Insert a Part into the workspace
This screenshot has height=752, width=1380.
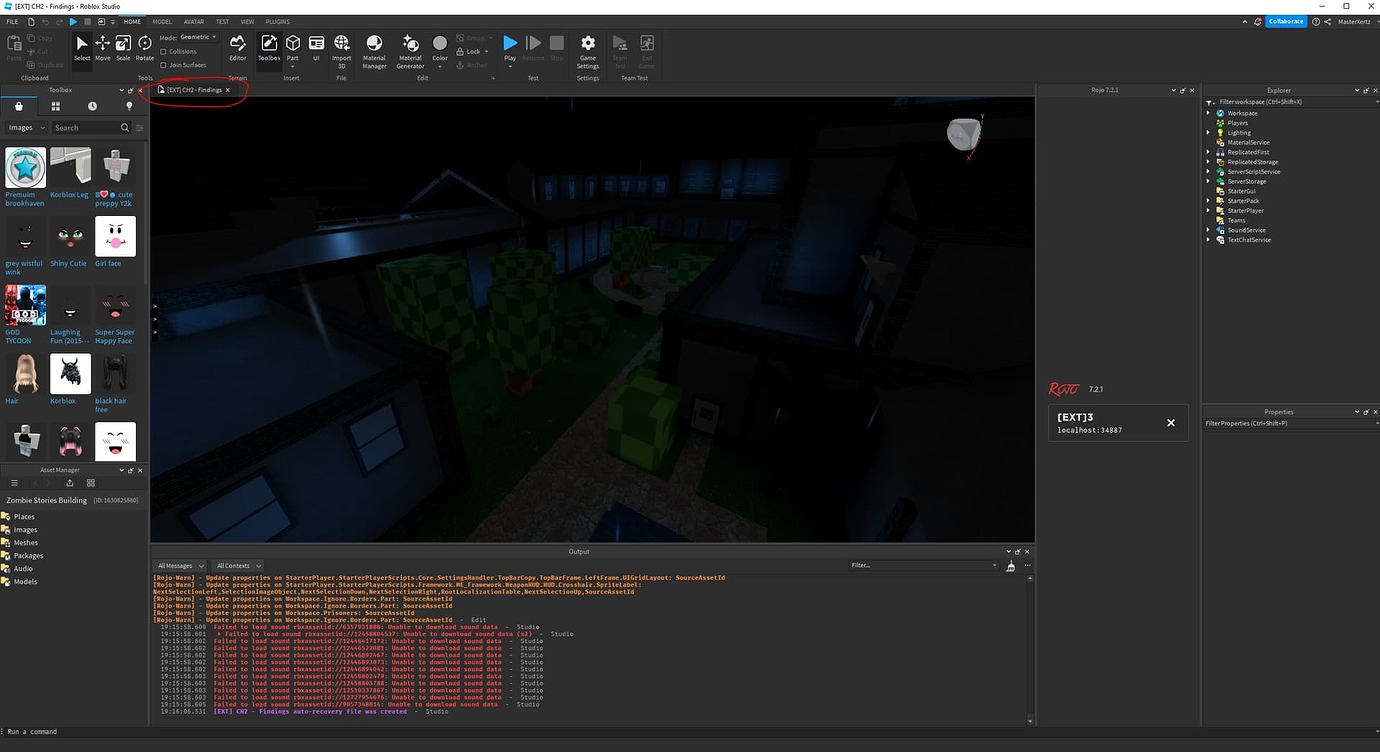pos(292,44)
